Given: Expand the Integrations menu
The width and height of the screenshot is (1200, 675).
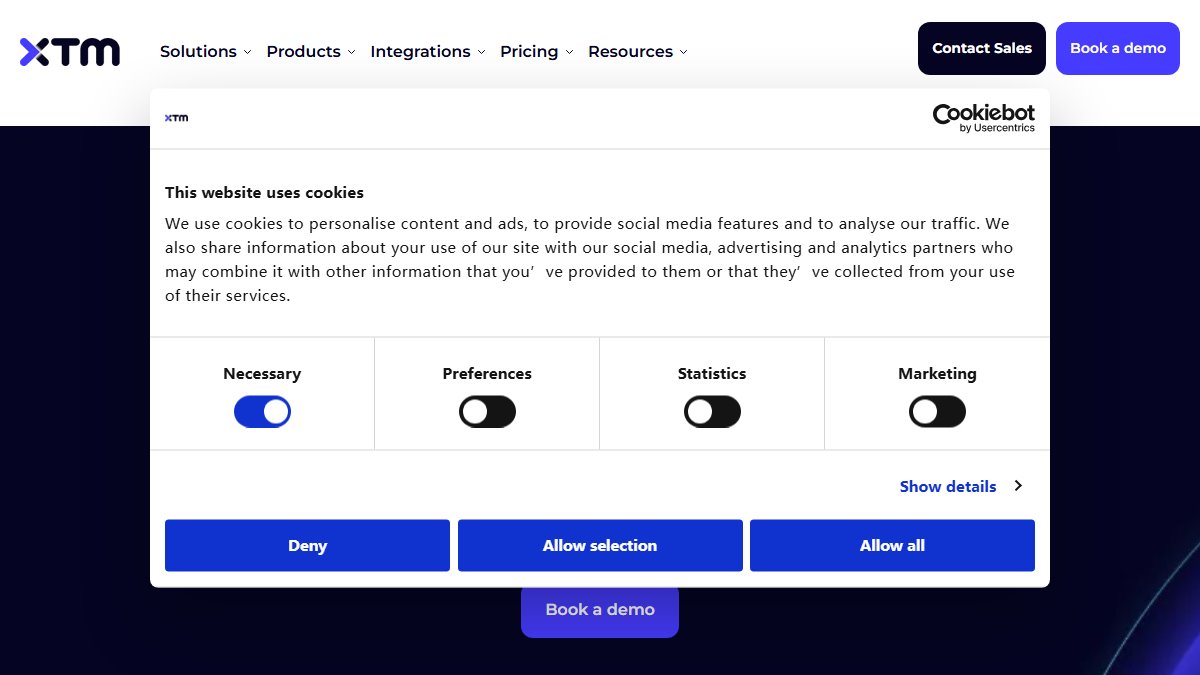Looking at the screenshot, I should (428, 51).
